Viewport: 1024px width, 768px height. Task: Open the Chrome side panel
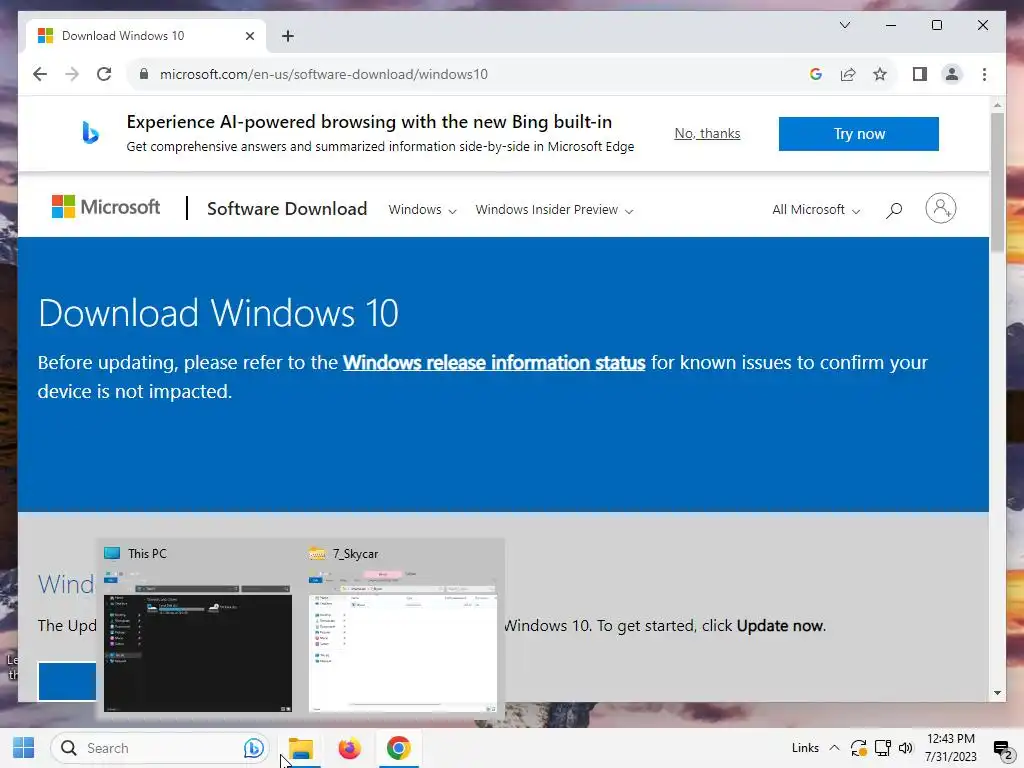point(920,74)
